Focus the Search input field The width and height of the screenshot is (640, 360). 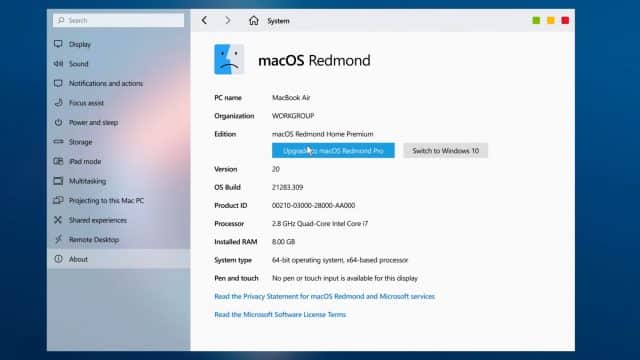[x=118, y=20]
